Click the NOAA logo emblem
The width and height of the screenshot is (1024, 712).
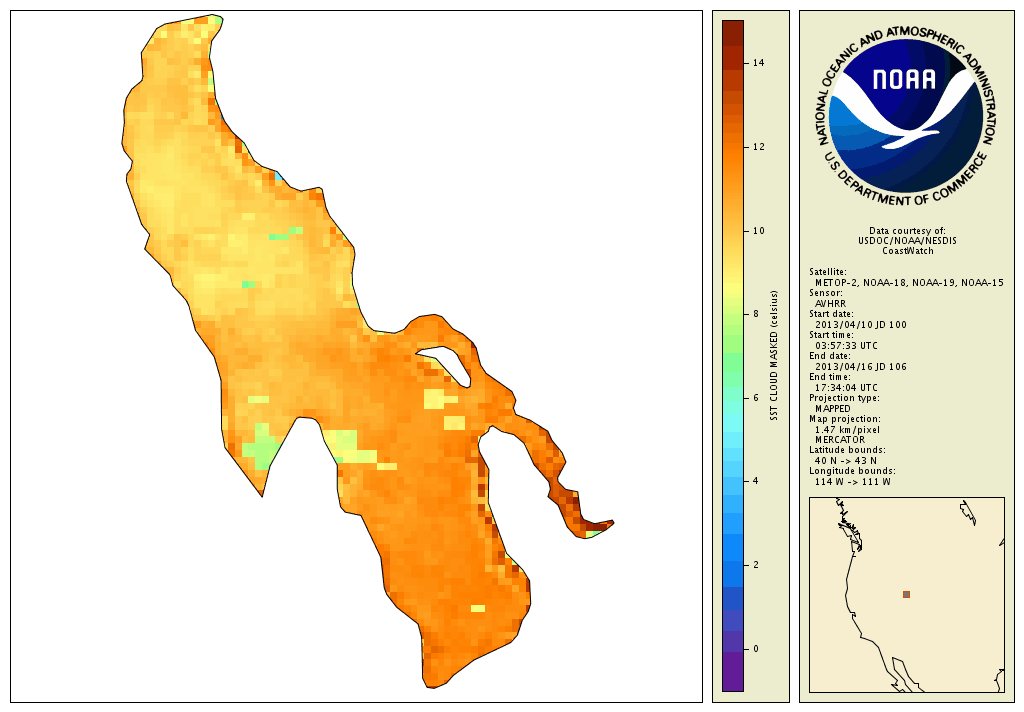[906, 118]
